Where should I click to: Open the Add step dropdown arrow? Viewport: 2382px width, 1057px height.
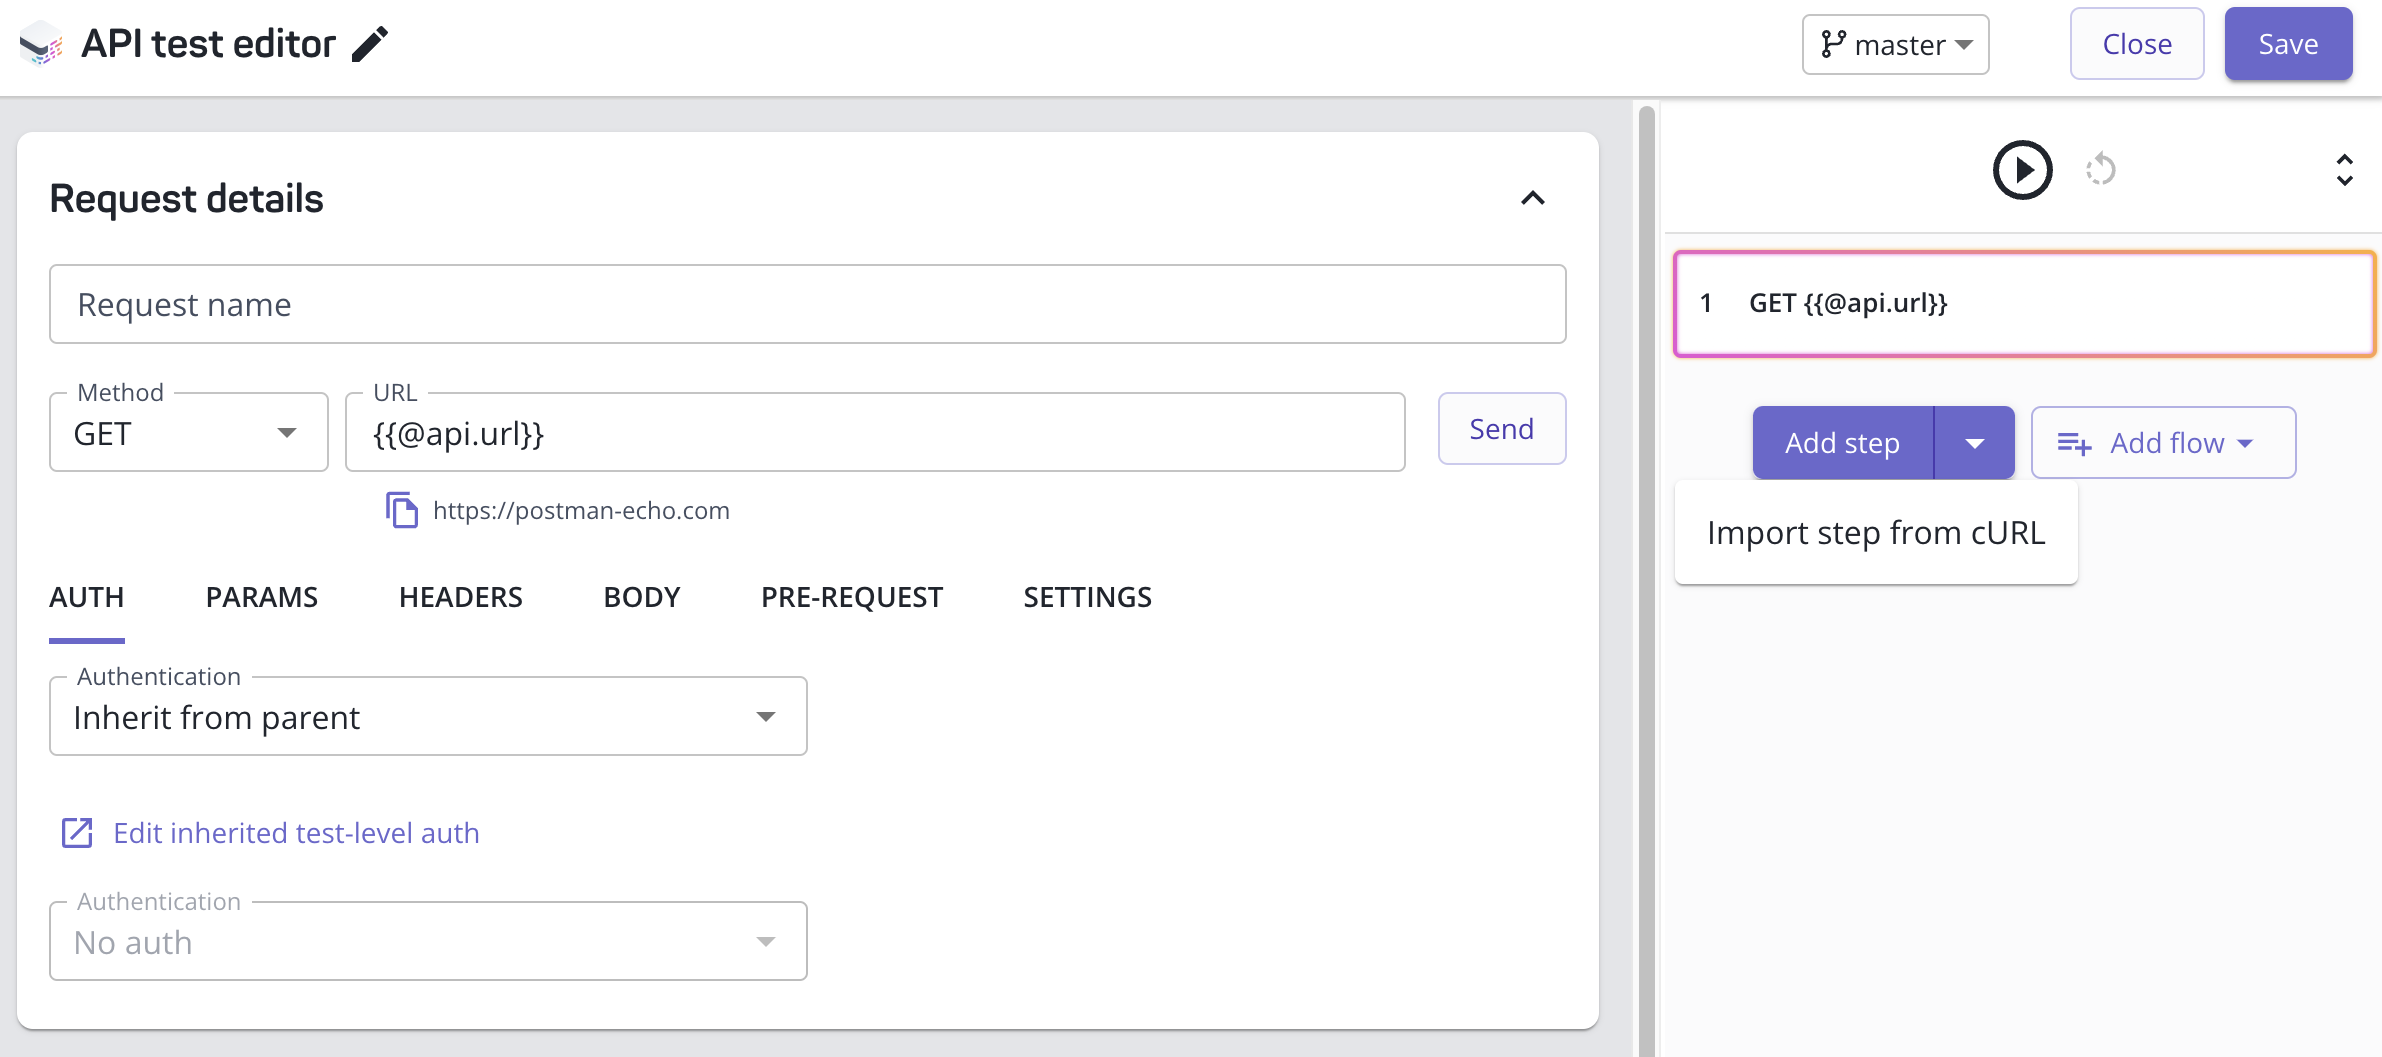[1974, 442]
